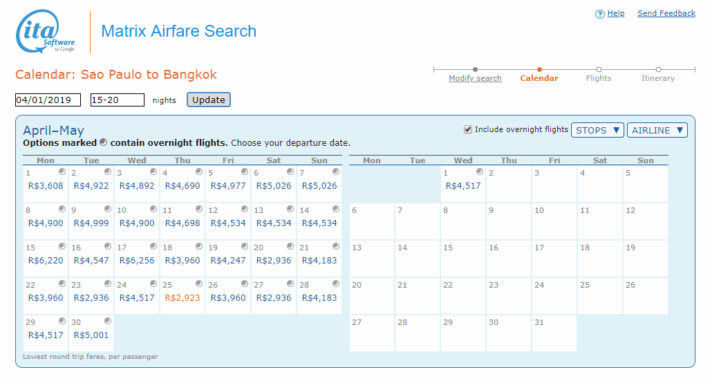
Task: Select lowest fare R$2,923 on April 25
Action: click(182, 298)
